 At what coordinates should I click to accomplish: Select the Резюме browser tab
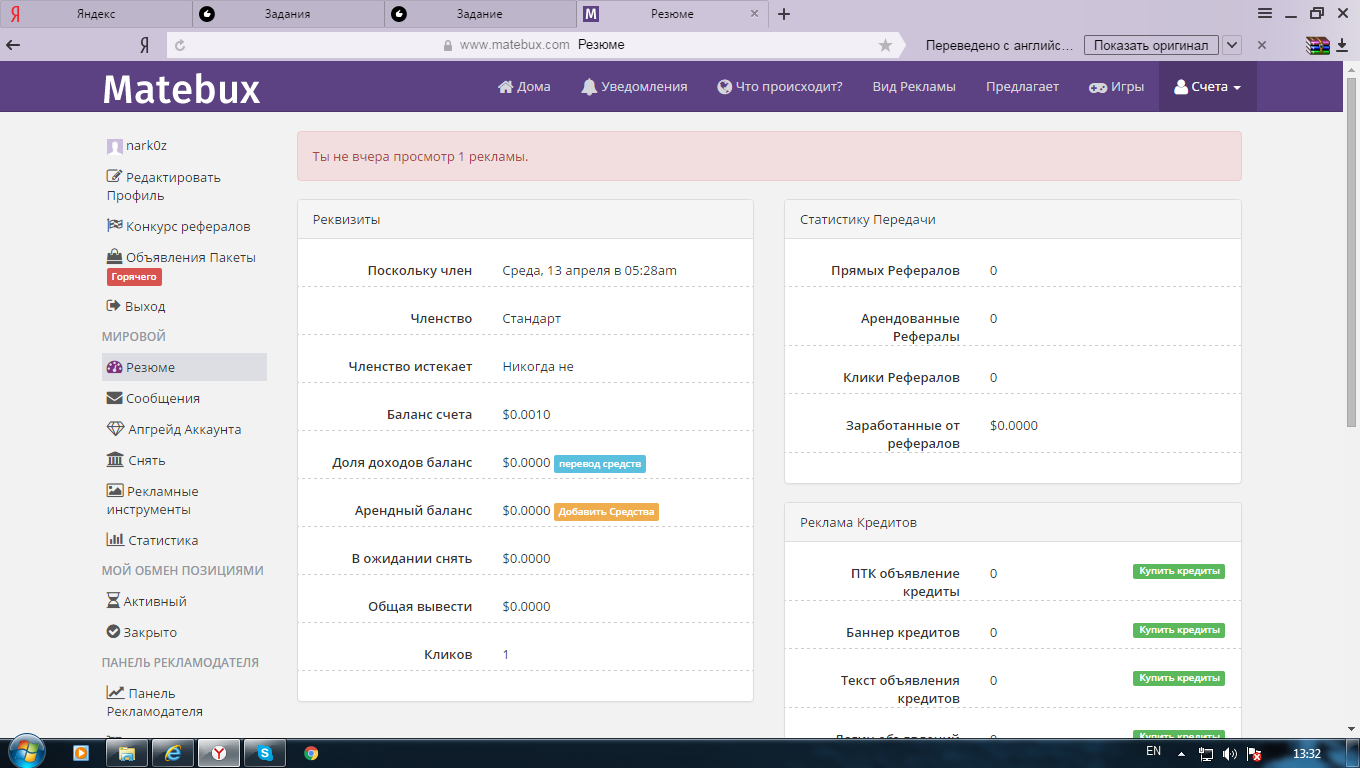tap(672, 14)
